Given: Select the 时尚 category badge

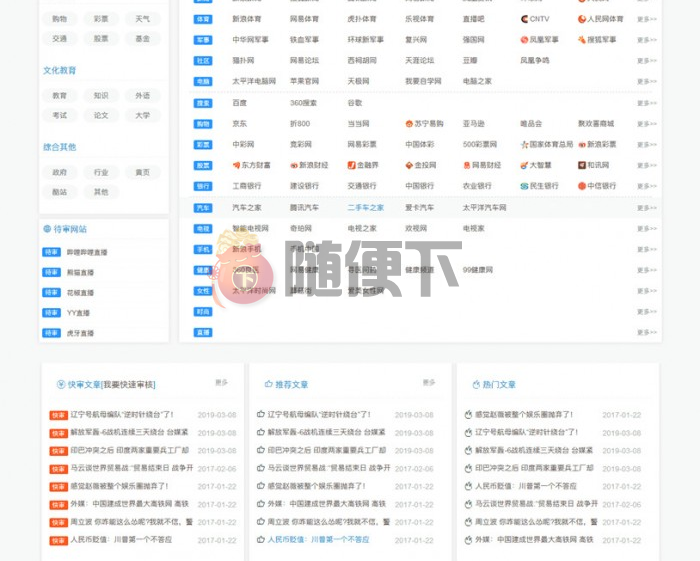Looking at the screenshot, I should [203, 312].
